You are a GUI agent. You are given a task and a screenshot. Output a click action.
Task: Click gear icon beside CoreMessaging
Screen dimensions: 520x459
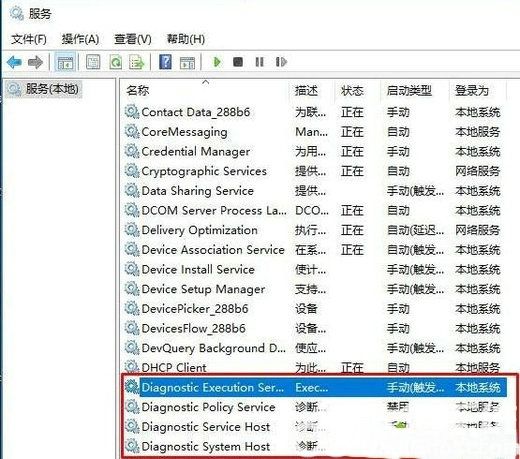[x=132, y=132]
